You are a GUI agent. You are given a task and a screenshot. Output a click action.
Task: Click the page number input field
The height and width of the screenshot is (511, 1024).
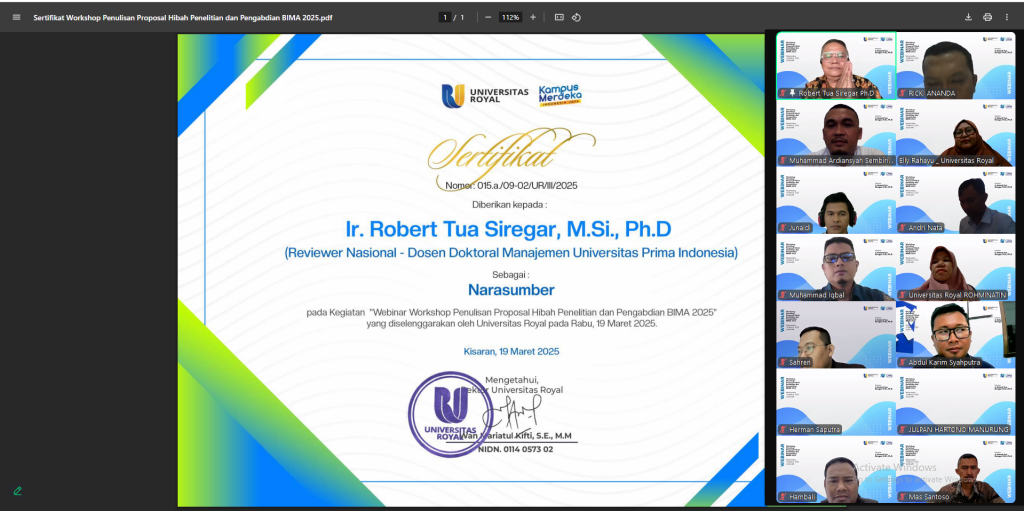(x=445, y=17)
